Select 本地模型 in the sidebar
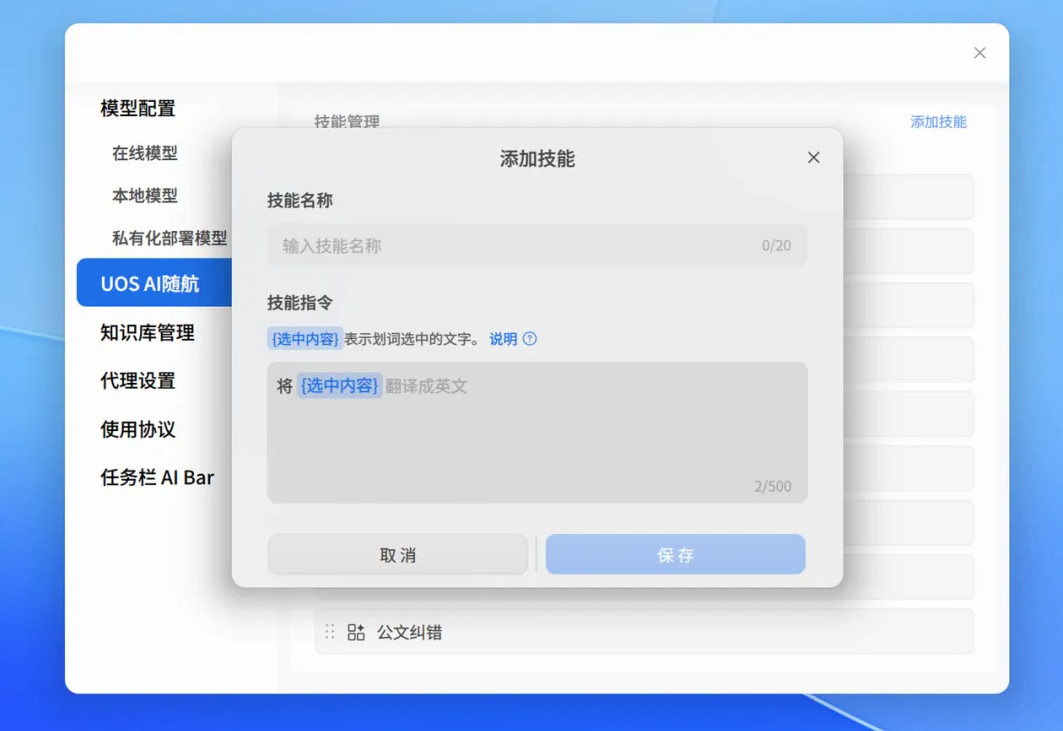This screenshot has height=731, width=1063. [x=144, y=195]
